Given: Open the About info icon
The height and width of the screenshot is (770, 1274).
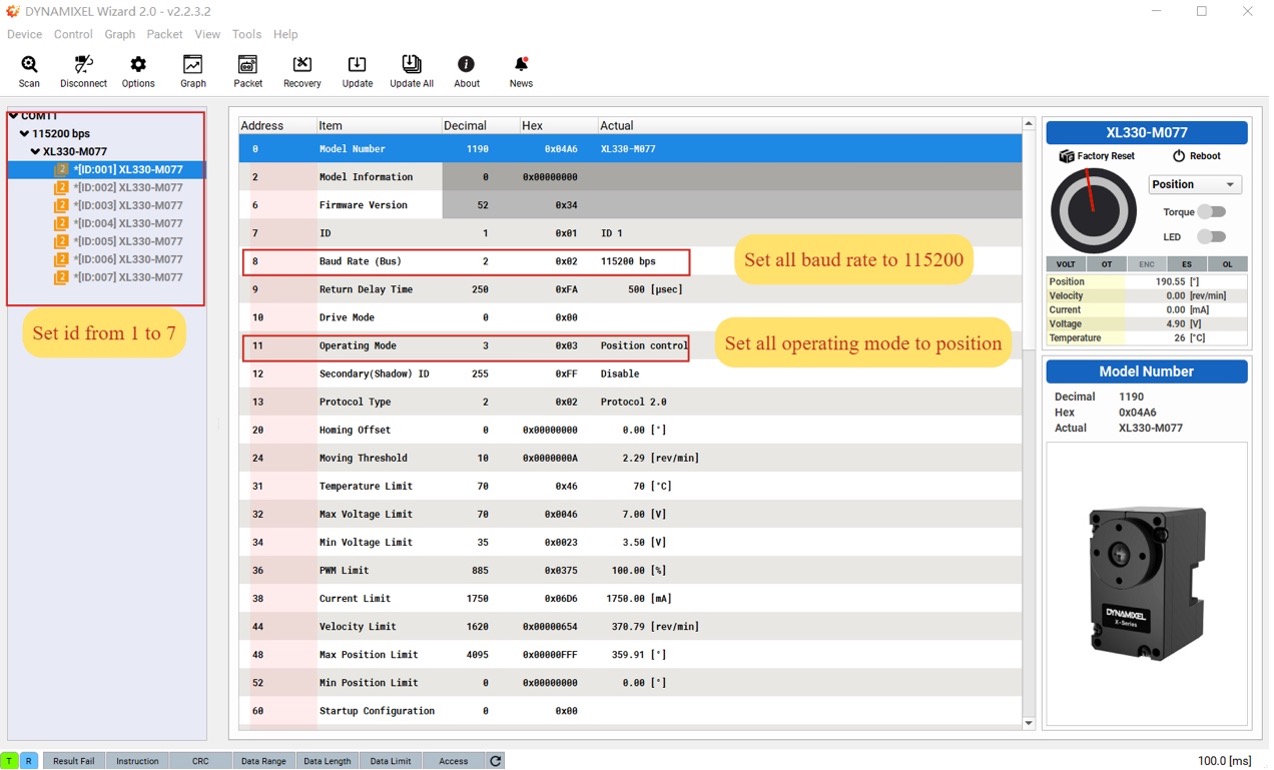Looking at the screenshot, I should 466,64.
